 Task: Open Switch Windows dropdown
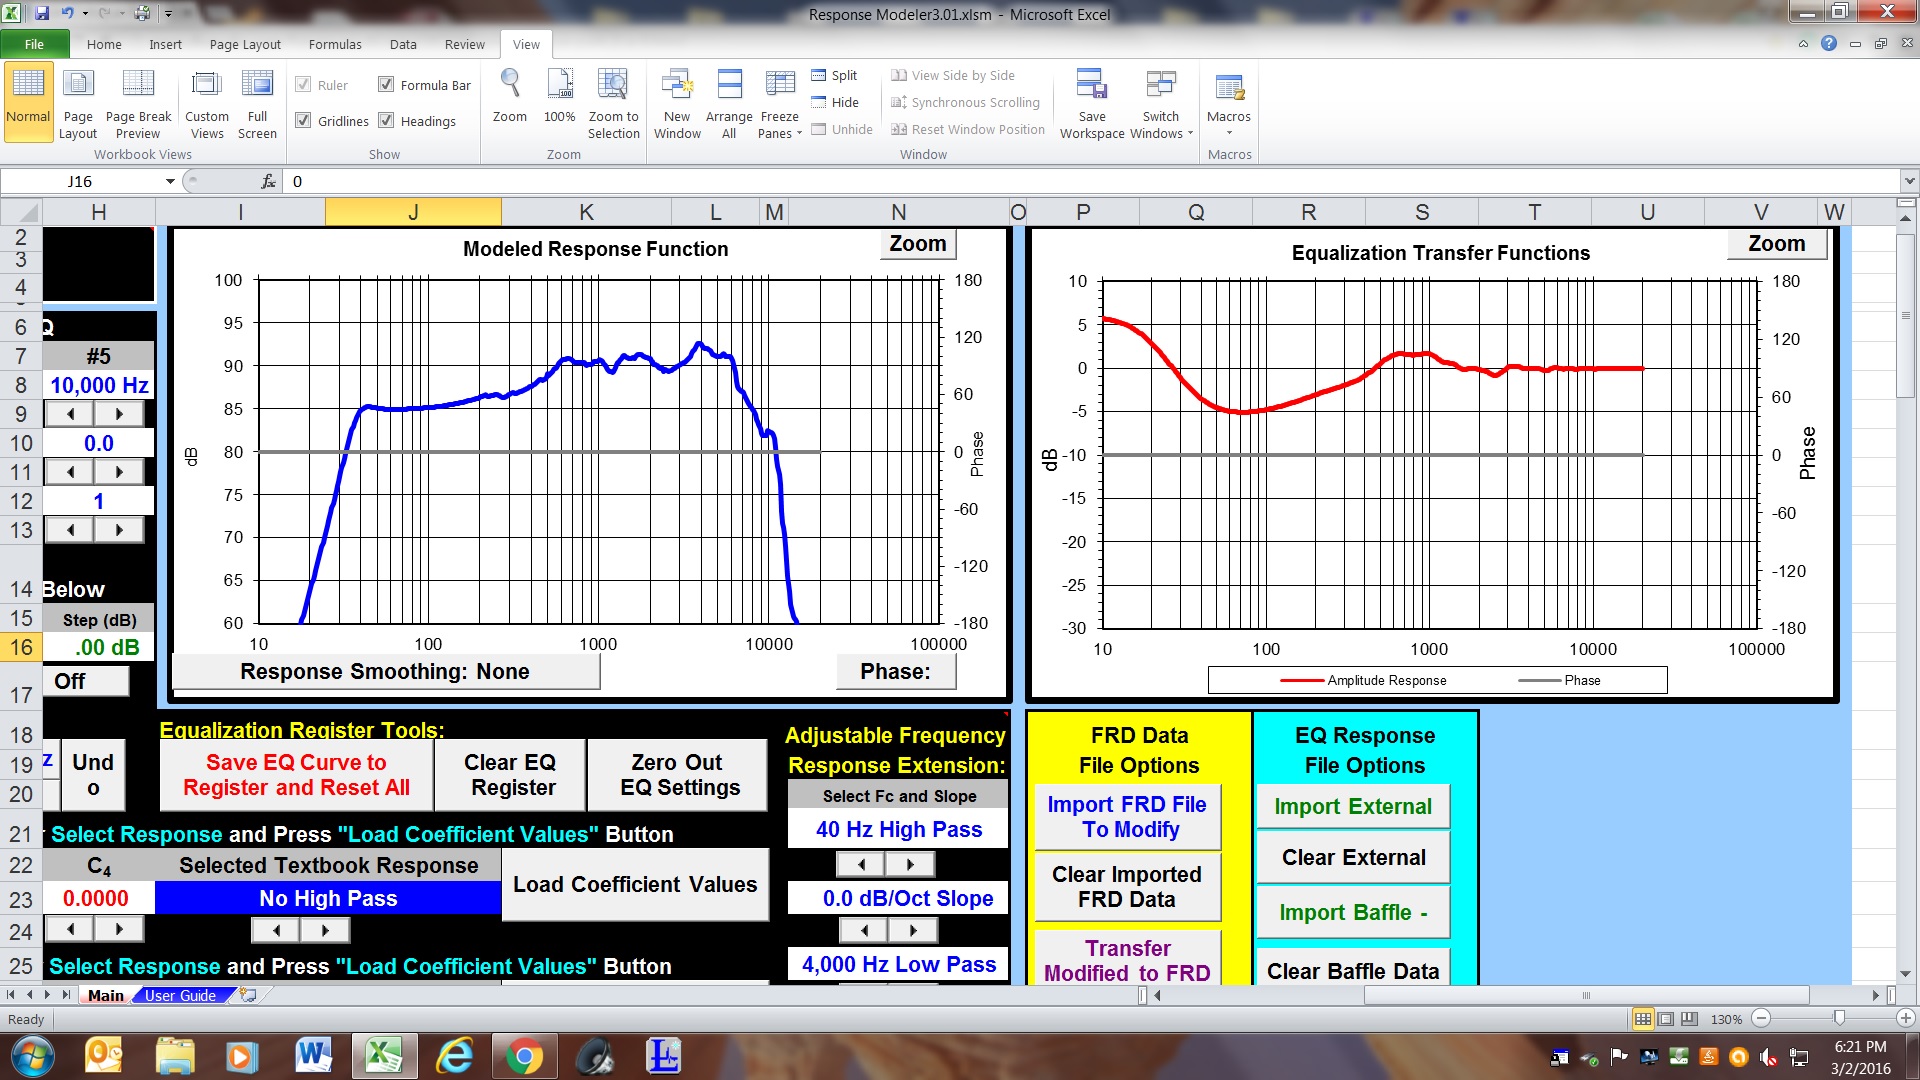[1162, 103]
